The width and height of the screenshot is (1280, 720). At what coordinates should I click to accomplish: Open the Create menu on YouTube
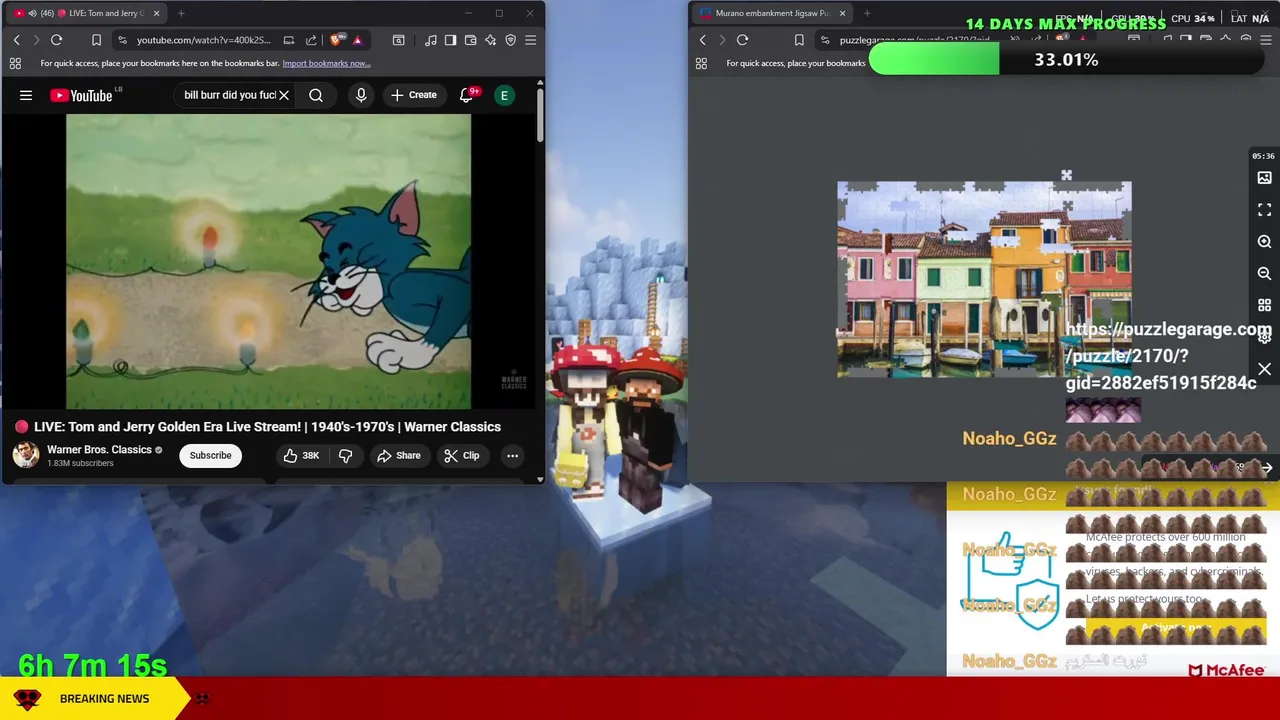click(413, 95)
